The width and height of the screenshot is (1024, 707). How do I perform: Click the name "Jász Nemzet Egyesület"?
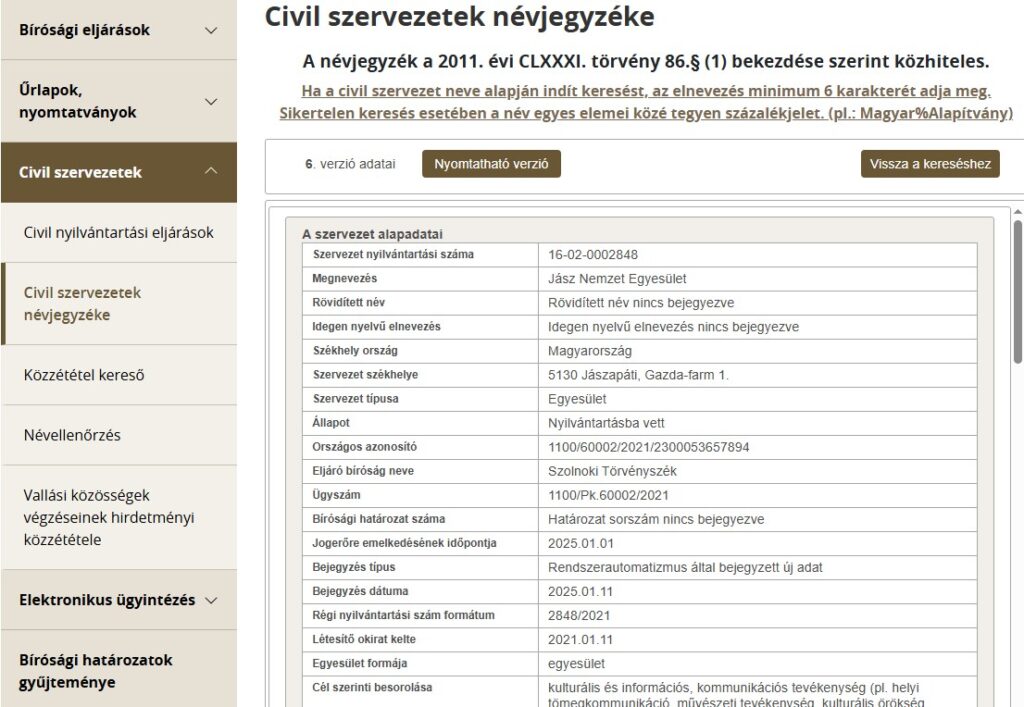pos(617,279)
